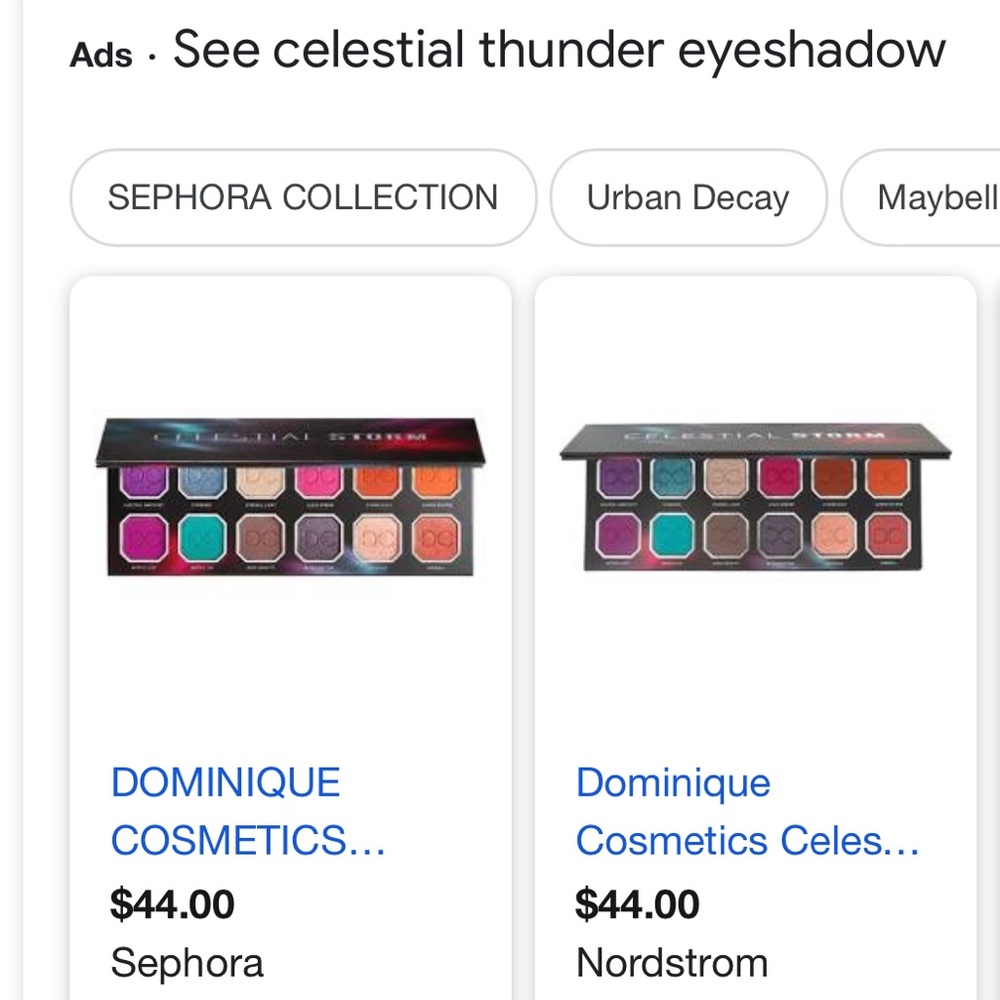The width and height of the screenshot is (1000, 1000).
Task: Click the teal bottom-row shade in Nordstrom palette
Action: click(673, 534)
